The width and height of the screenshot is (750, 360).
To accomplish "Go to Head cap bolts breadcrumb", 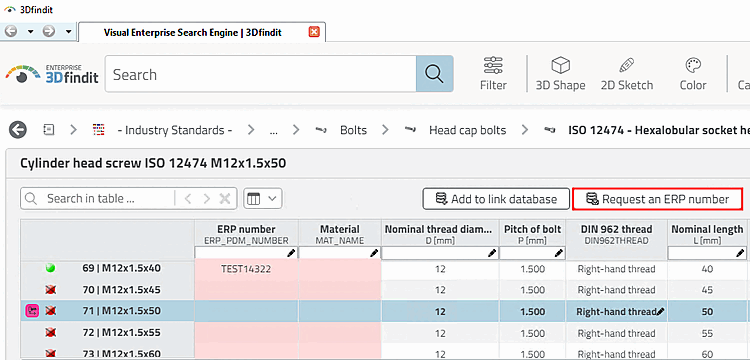I will tap(467, 130).
